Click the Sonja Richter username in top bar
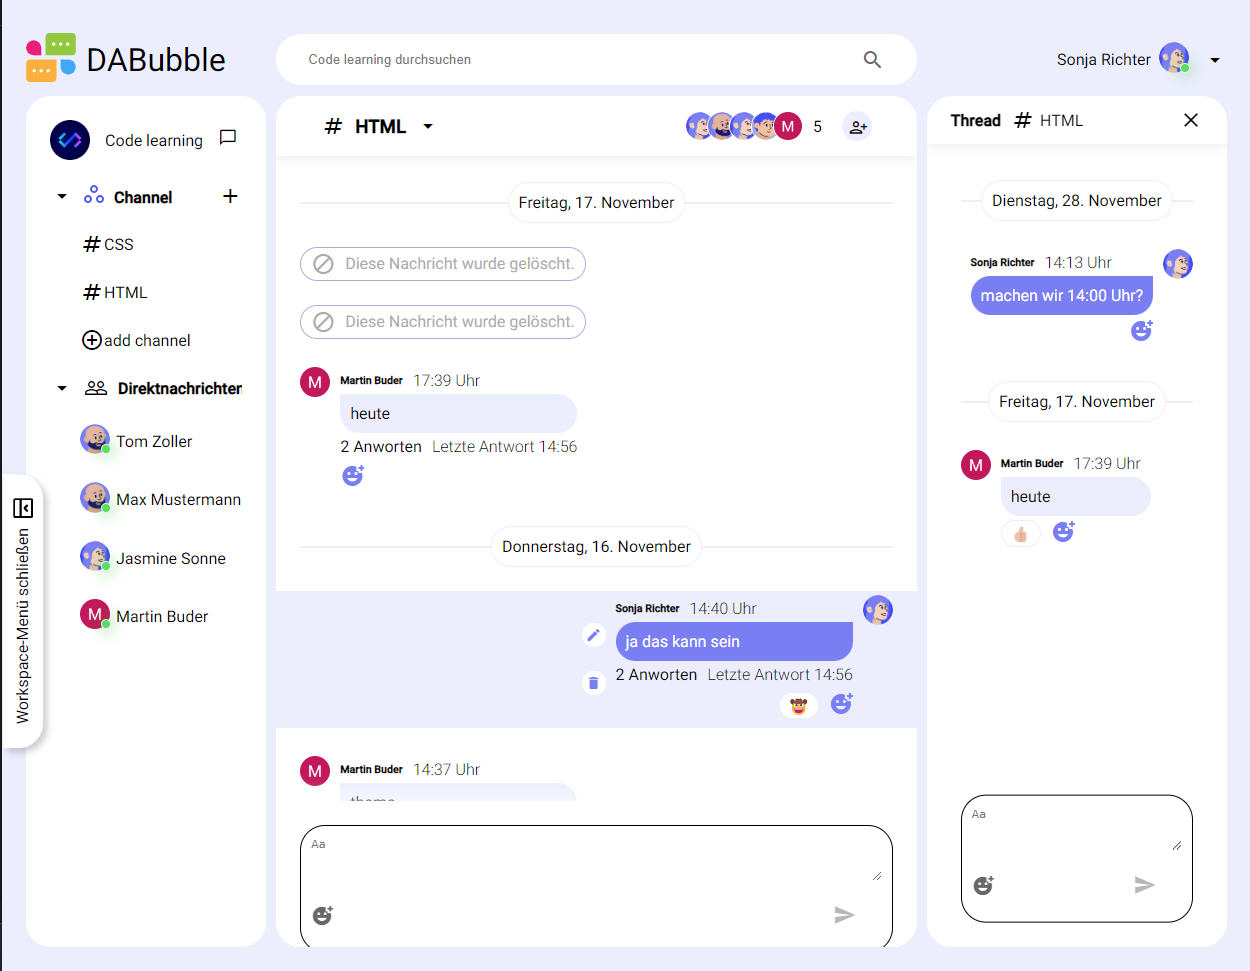 point(1104,60)
